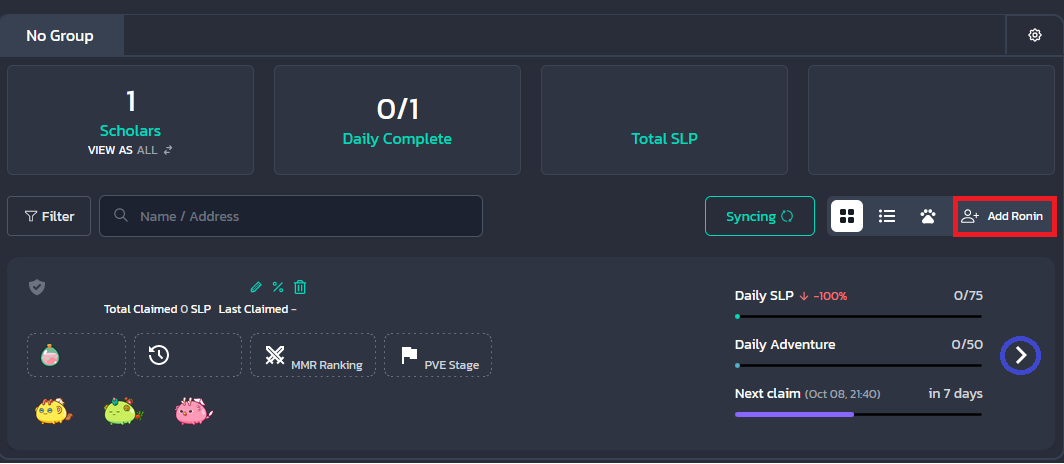Click the Last Claimed text

click(x=258, y=309)
